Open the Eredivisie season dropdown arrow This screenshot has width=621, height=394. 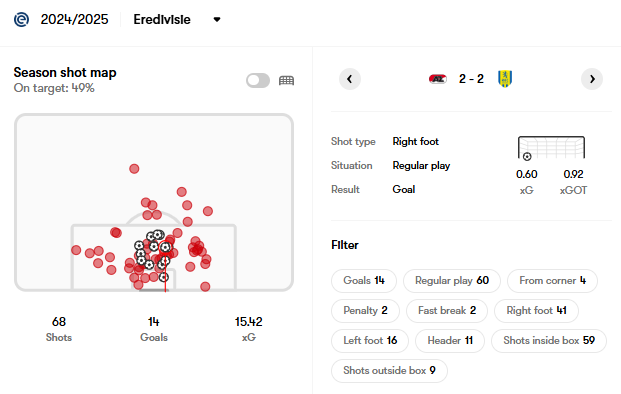click(217, 19)
